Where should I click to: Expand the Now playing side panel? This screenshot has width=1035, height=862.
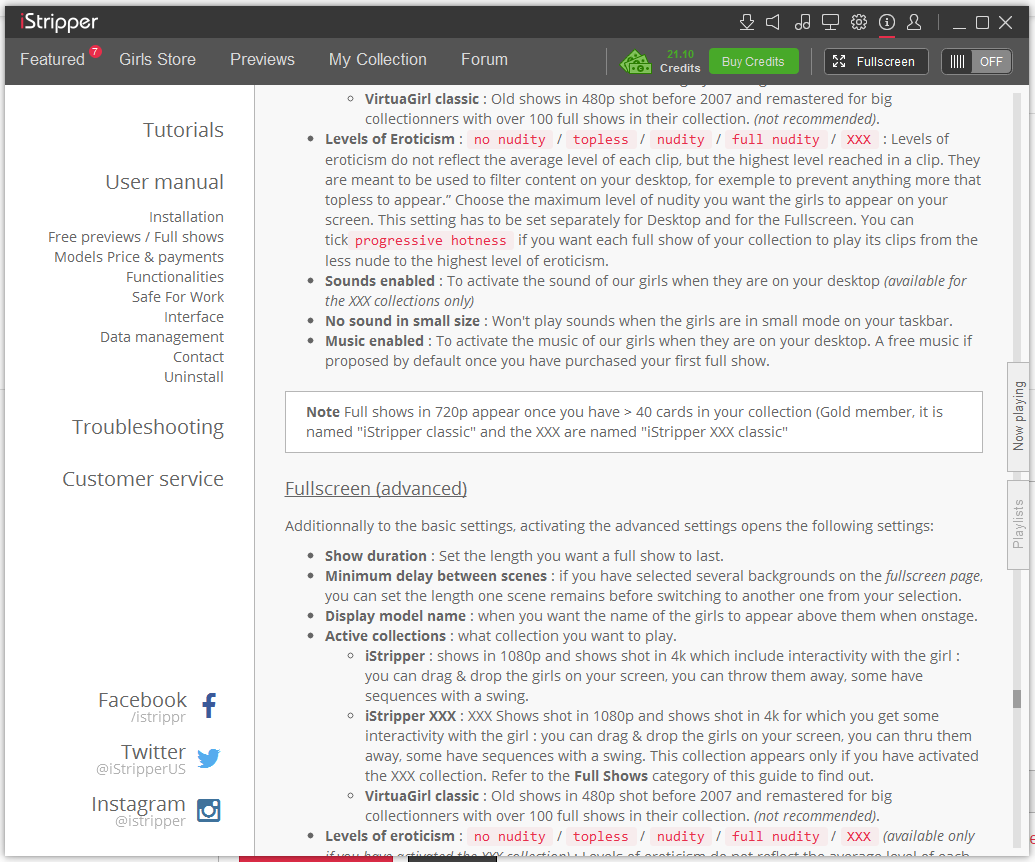click(1019, 415)
